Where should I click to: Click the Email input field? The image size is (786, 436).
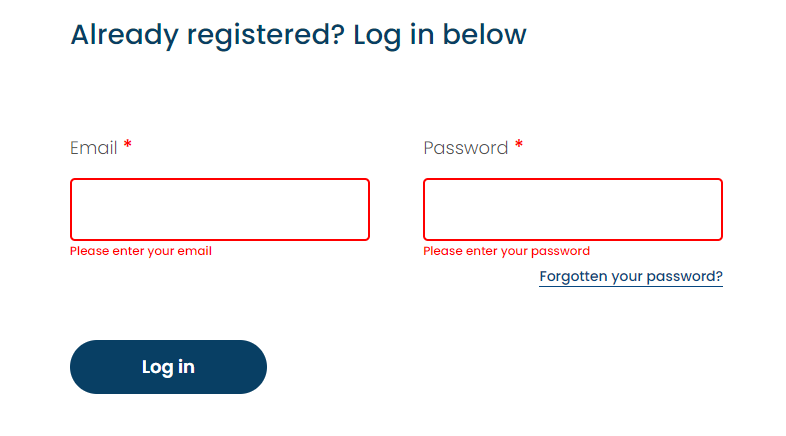click(x=219, y=209)
